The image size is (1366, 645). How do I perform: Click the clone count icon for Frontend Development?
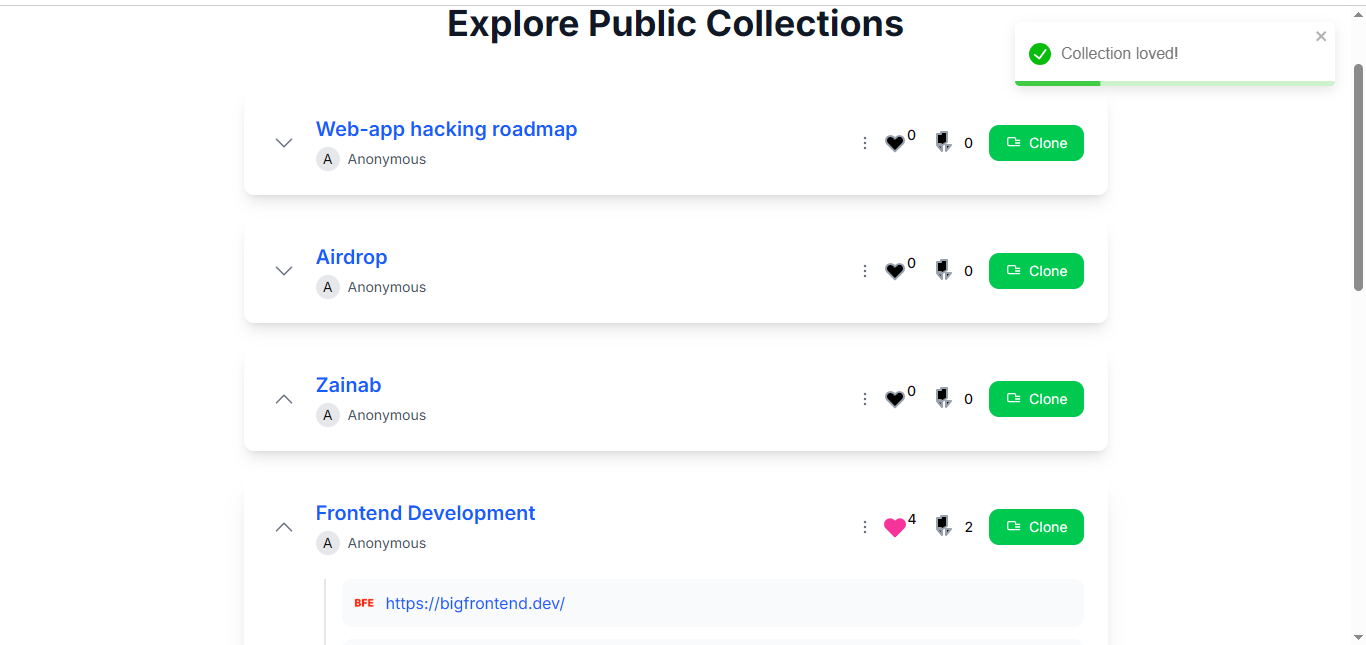(943, 526)
